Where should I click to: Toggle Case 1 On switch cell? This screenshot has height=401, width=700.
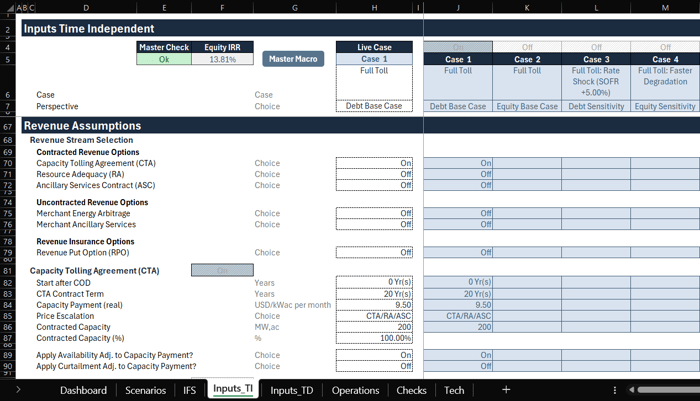tap(457, 46)
